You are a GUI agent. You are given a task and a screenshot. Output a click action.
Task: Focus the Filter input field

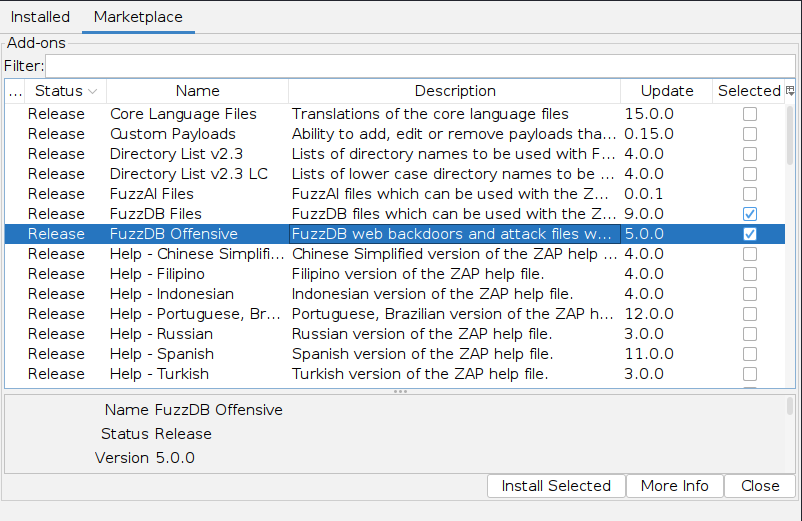pos(420,66)
